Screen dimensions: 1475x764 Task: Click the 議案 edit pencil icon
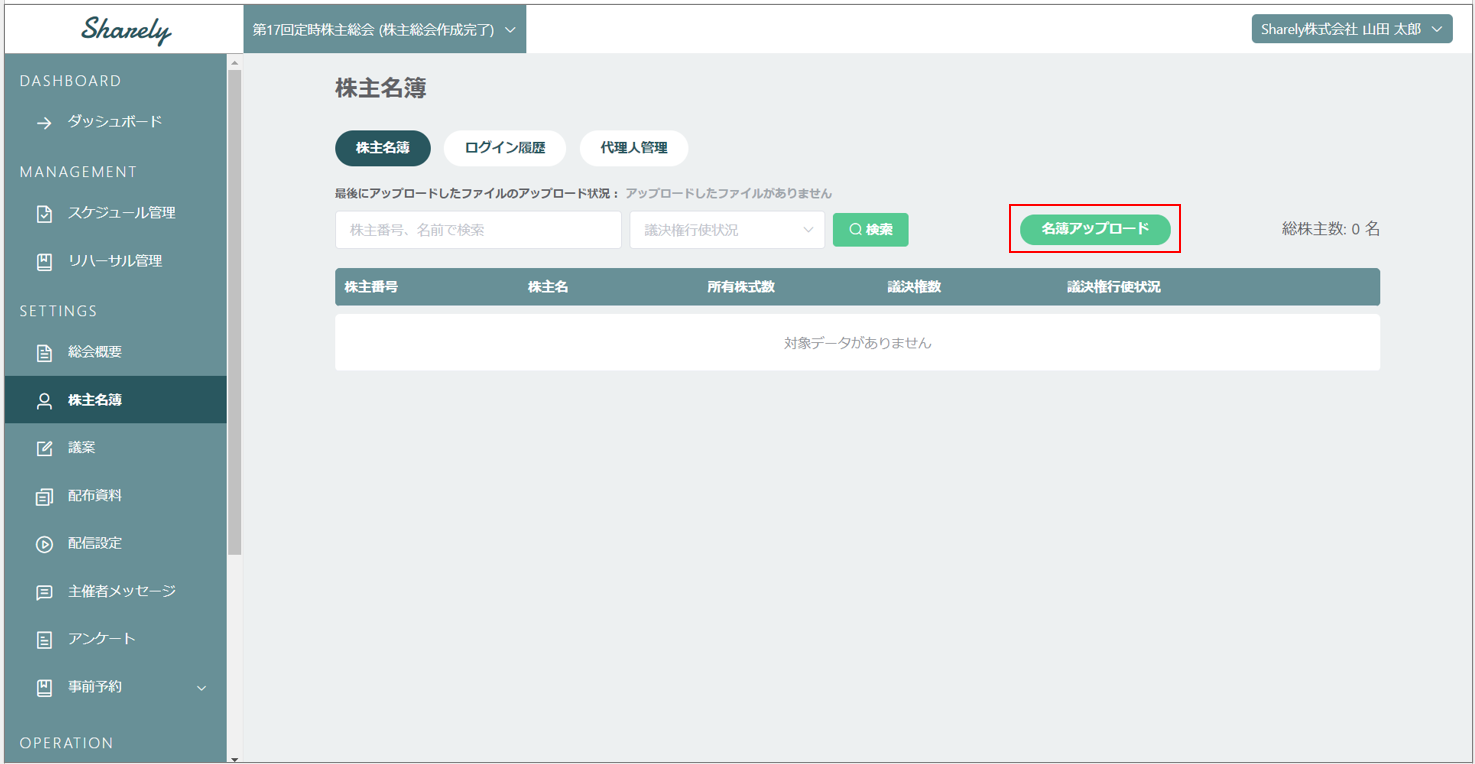click(x=44, y=449)
